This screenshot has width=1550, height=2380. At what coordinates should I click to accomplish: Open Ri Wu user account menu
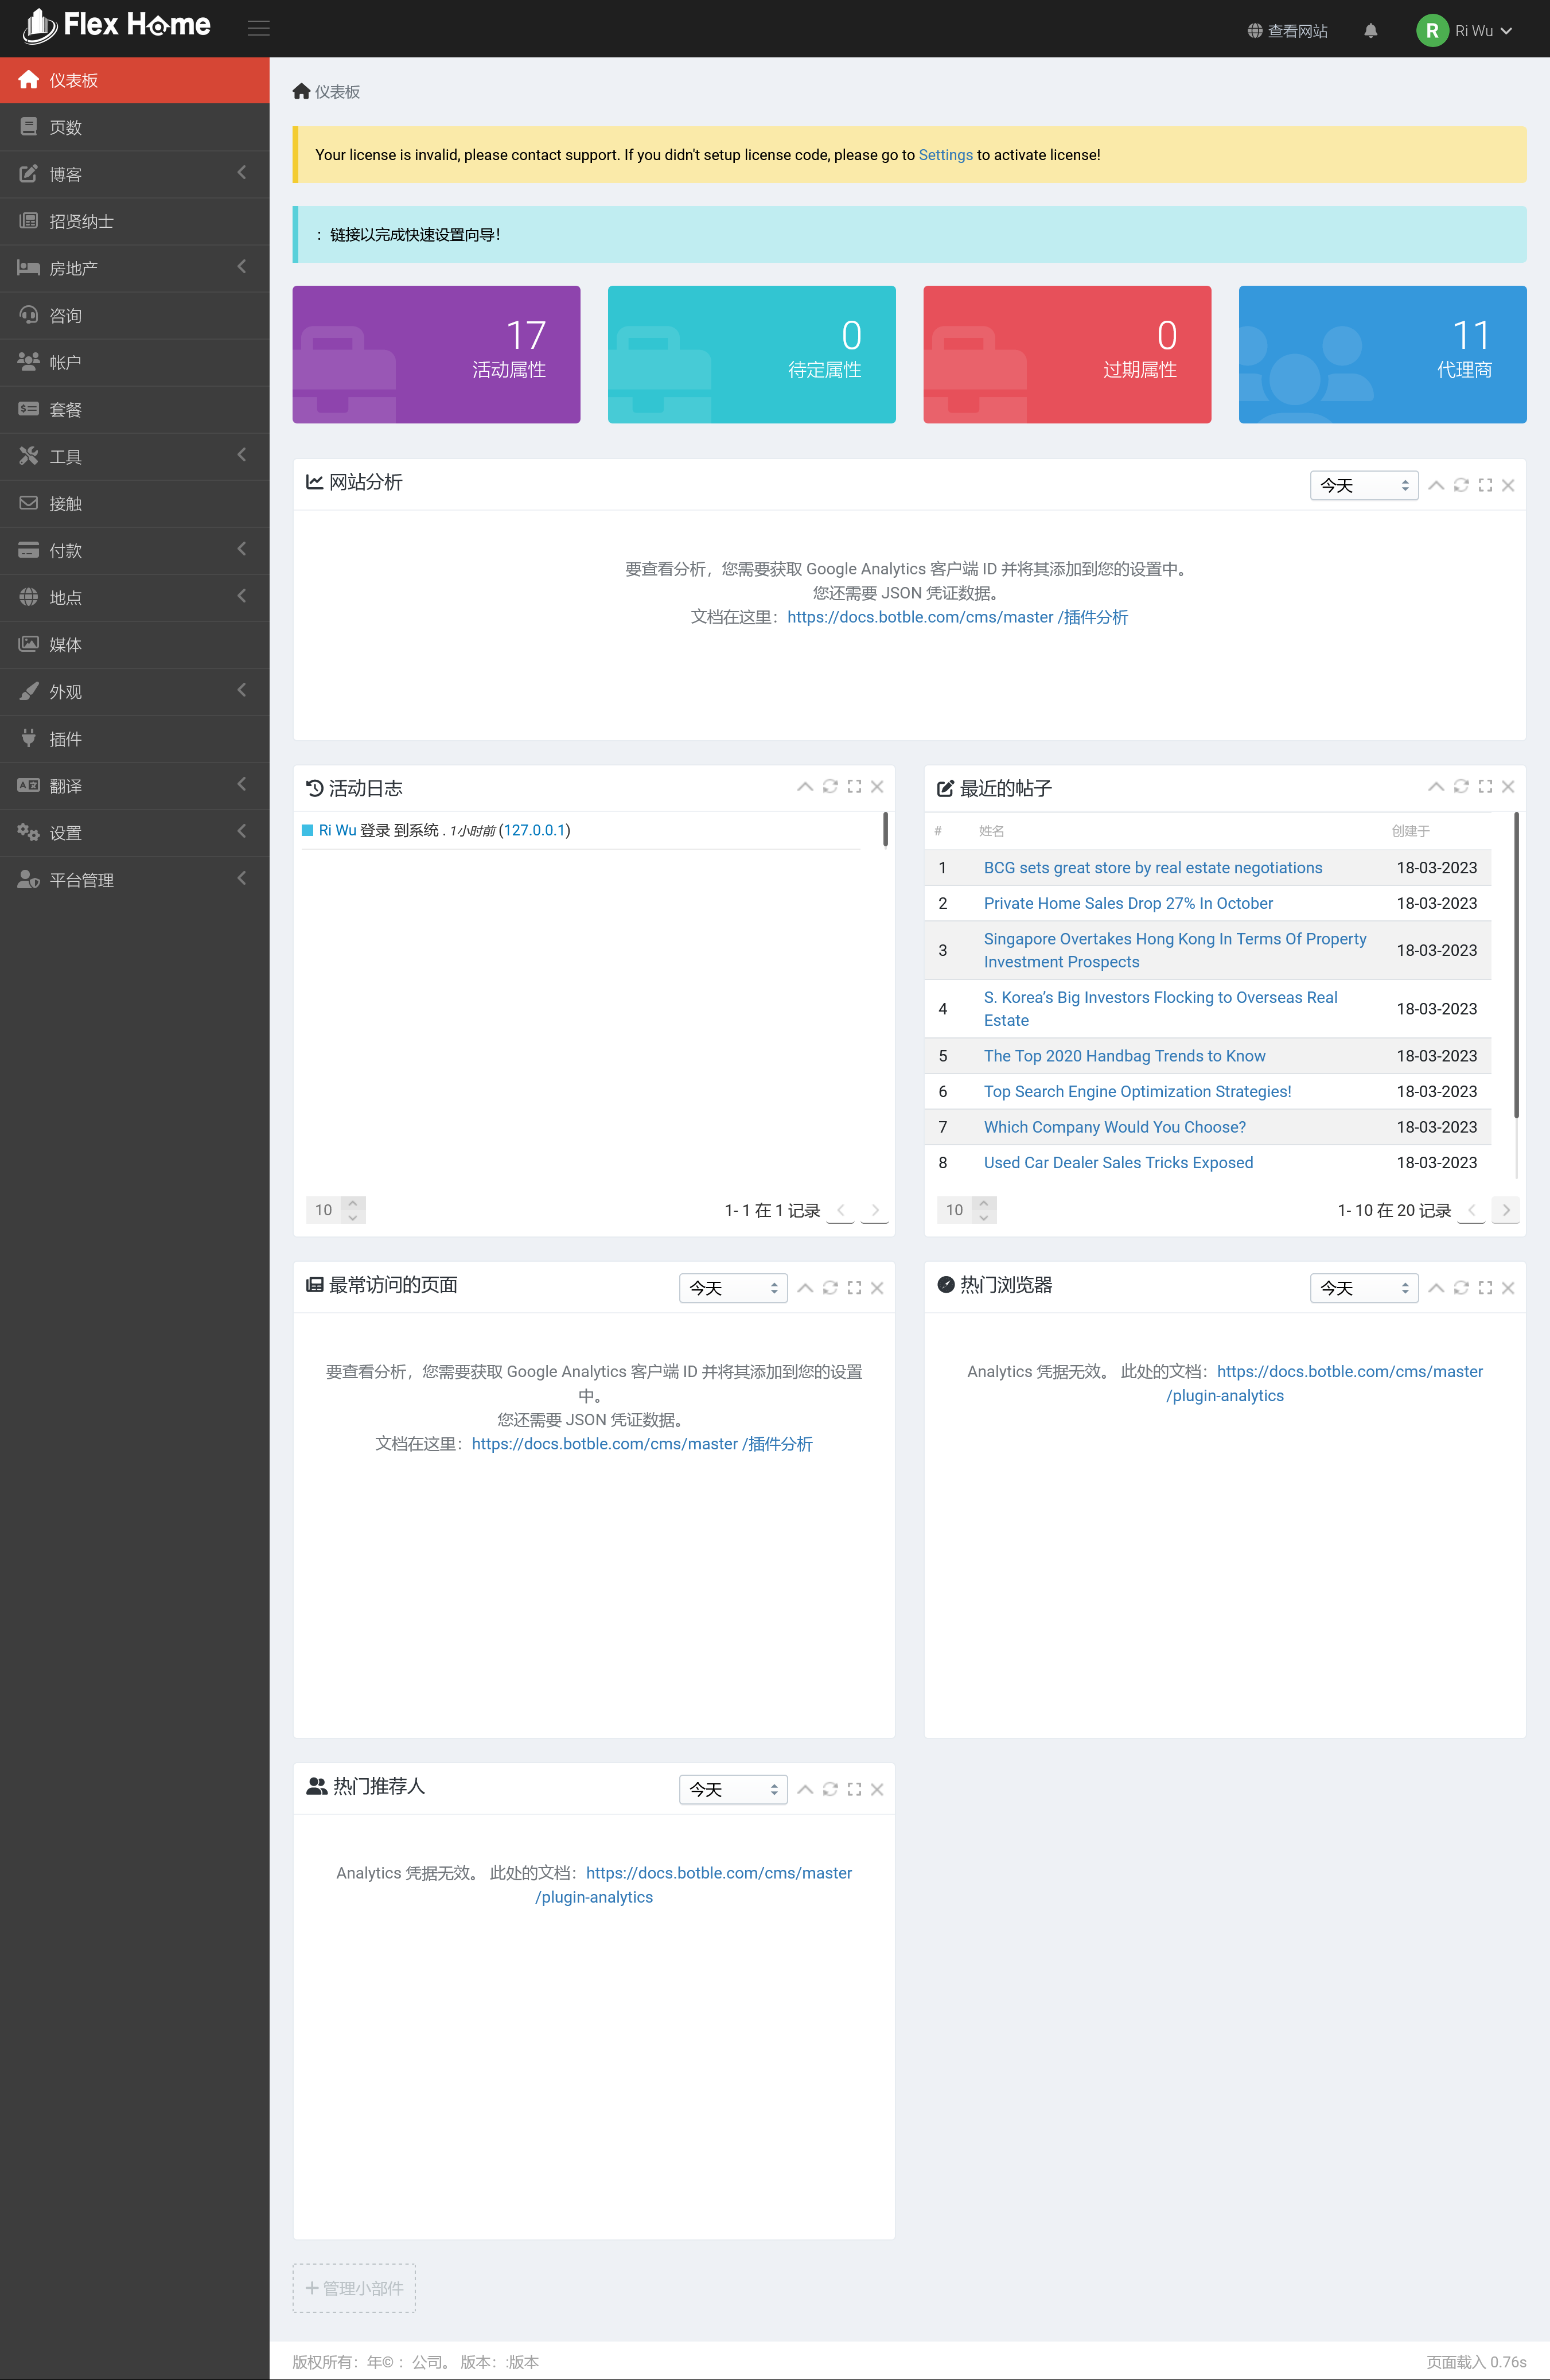click(1464, 31)
